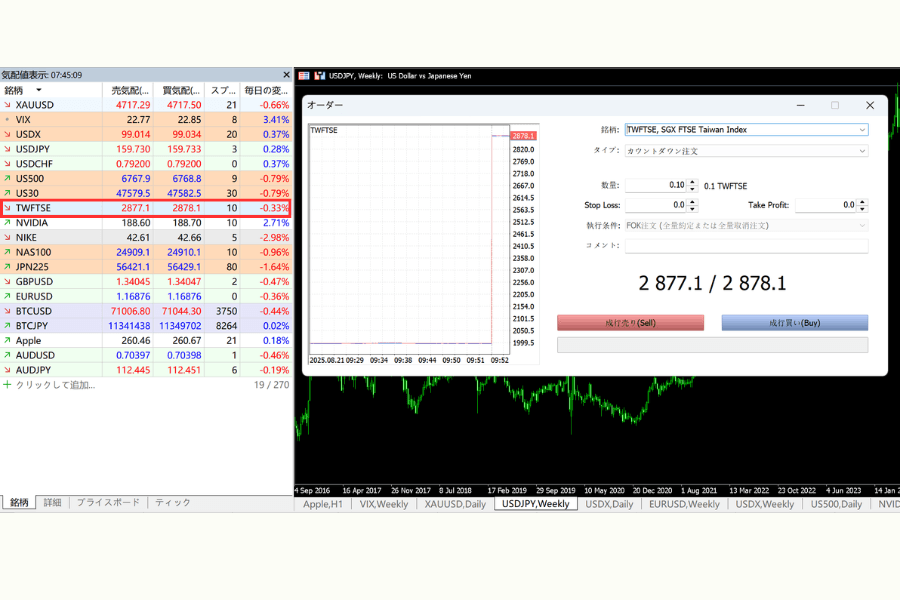Image resolution: width=900 pixels, height=600 pixels.
Task: Open the XAUUSD,Daily chart tab
Action: (x=456, y=505)
